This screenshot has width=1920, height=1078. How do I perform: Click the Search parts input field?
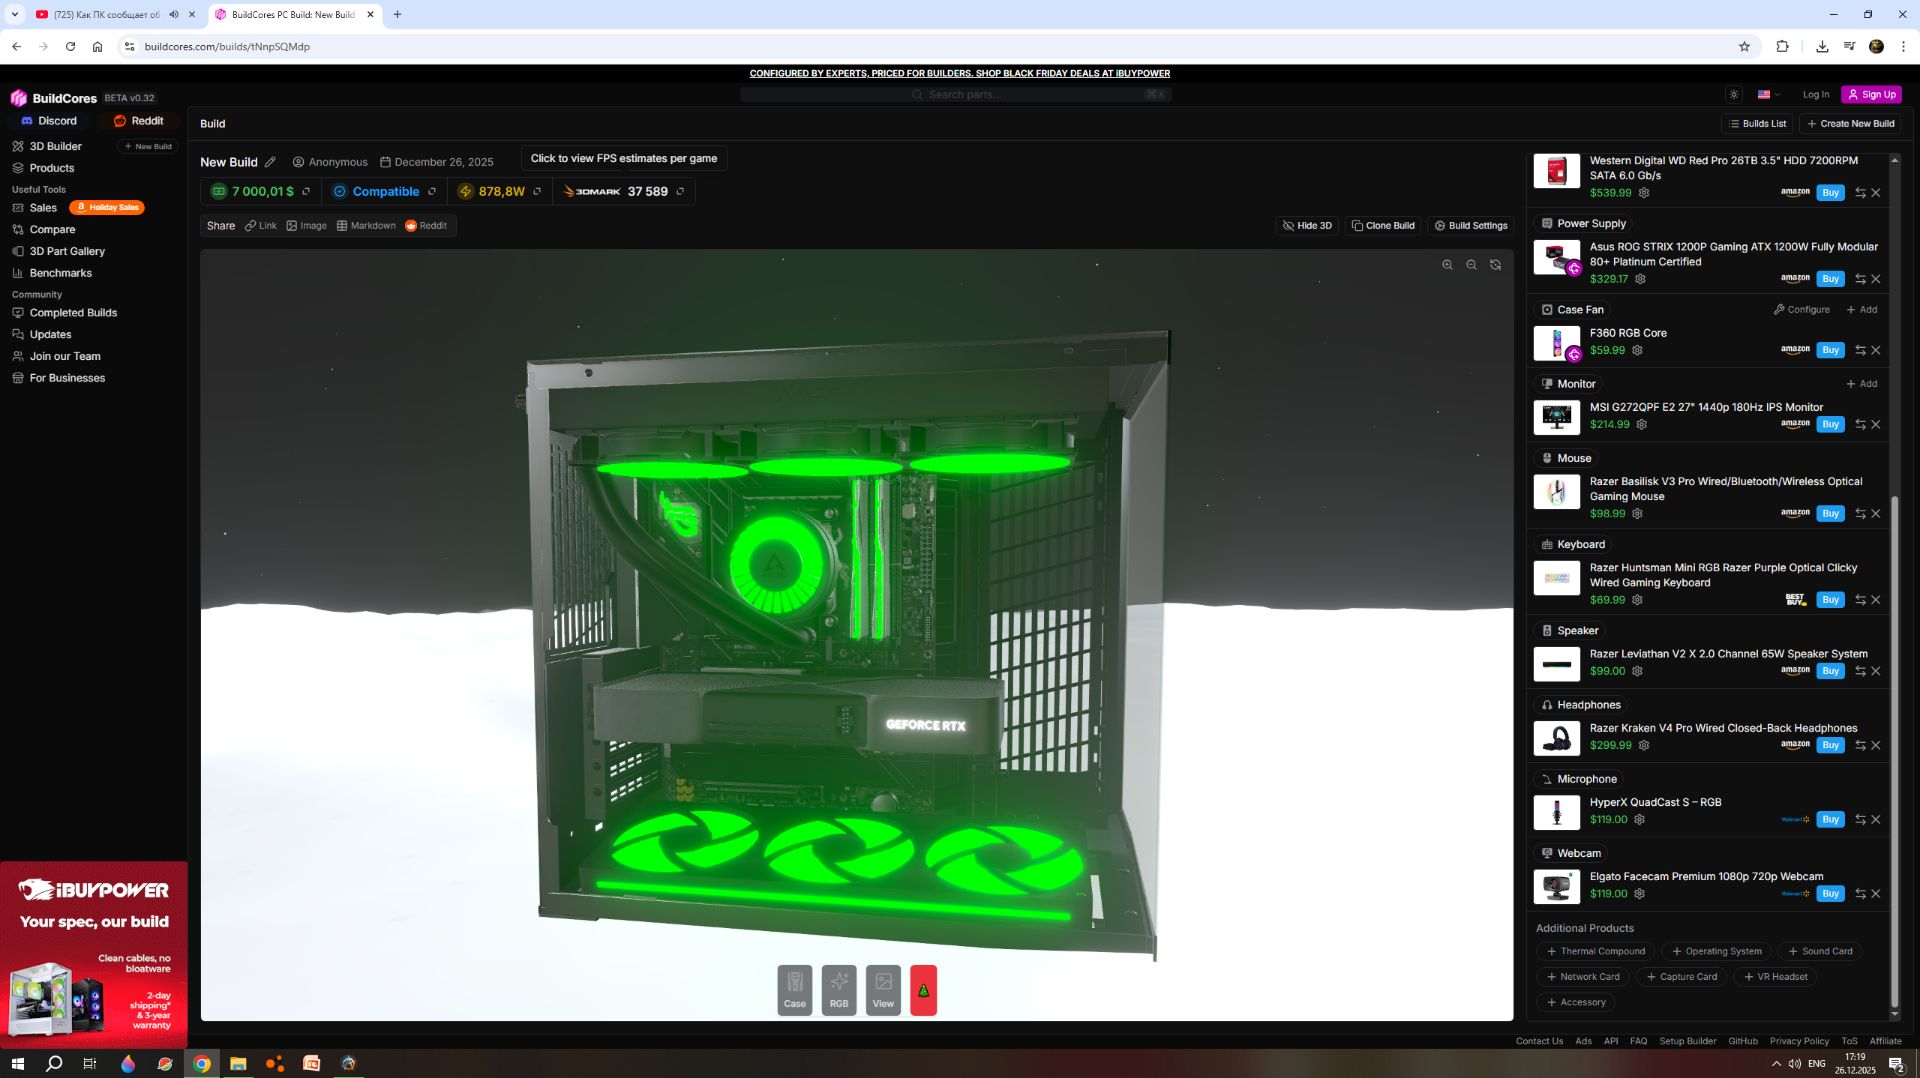(x=956, y=95)
